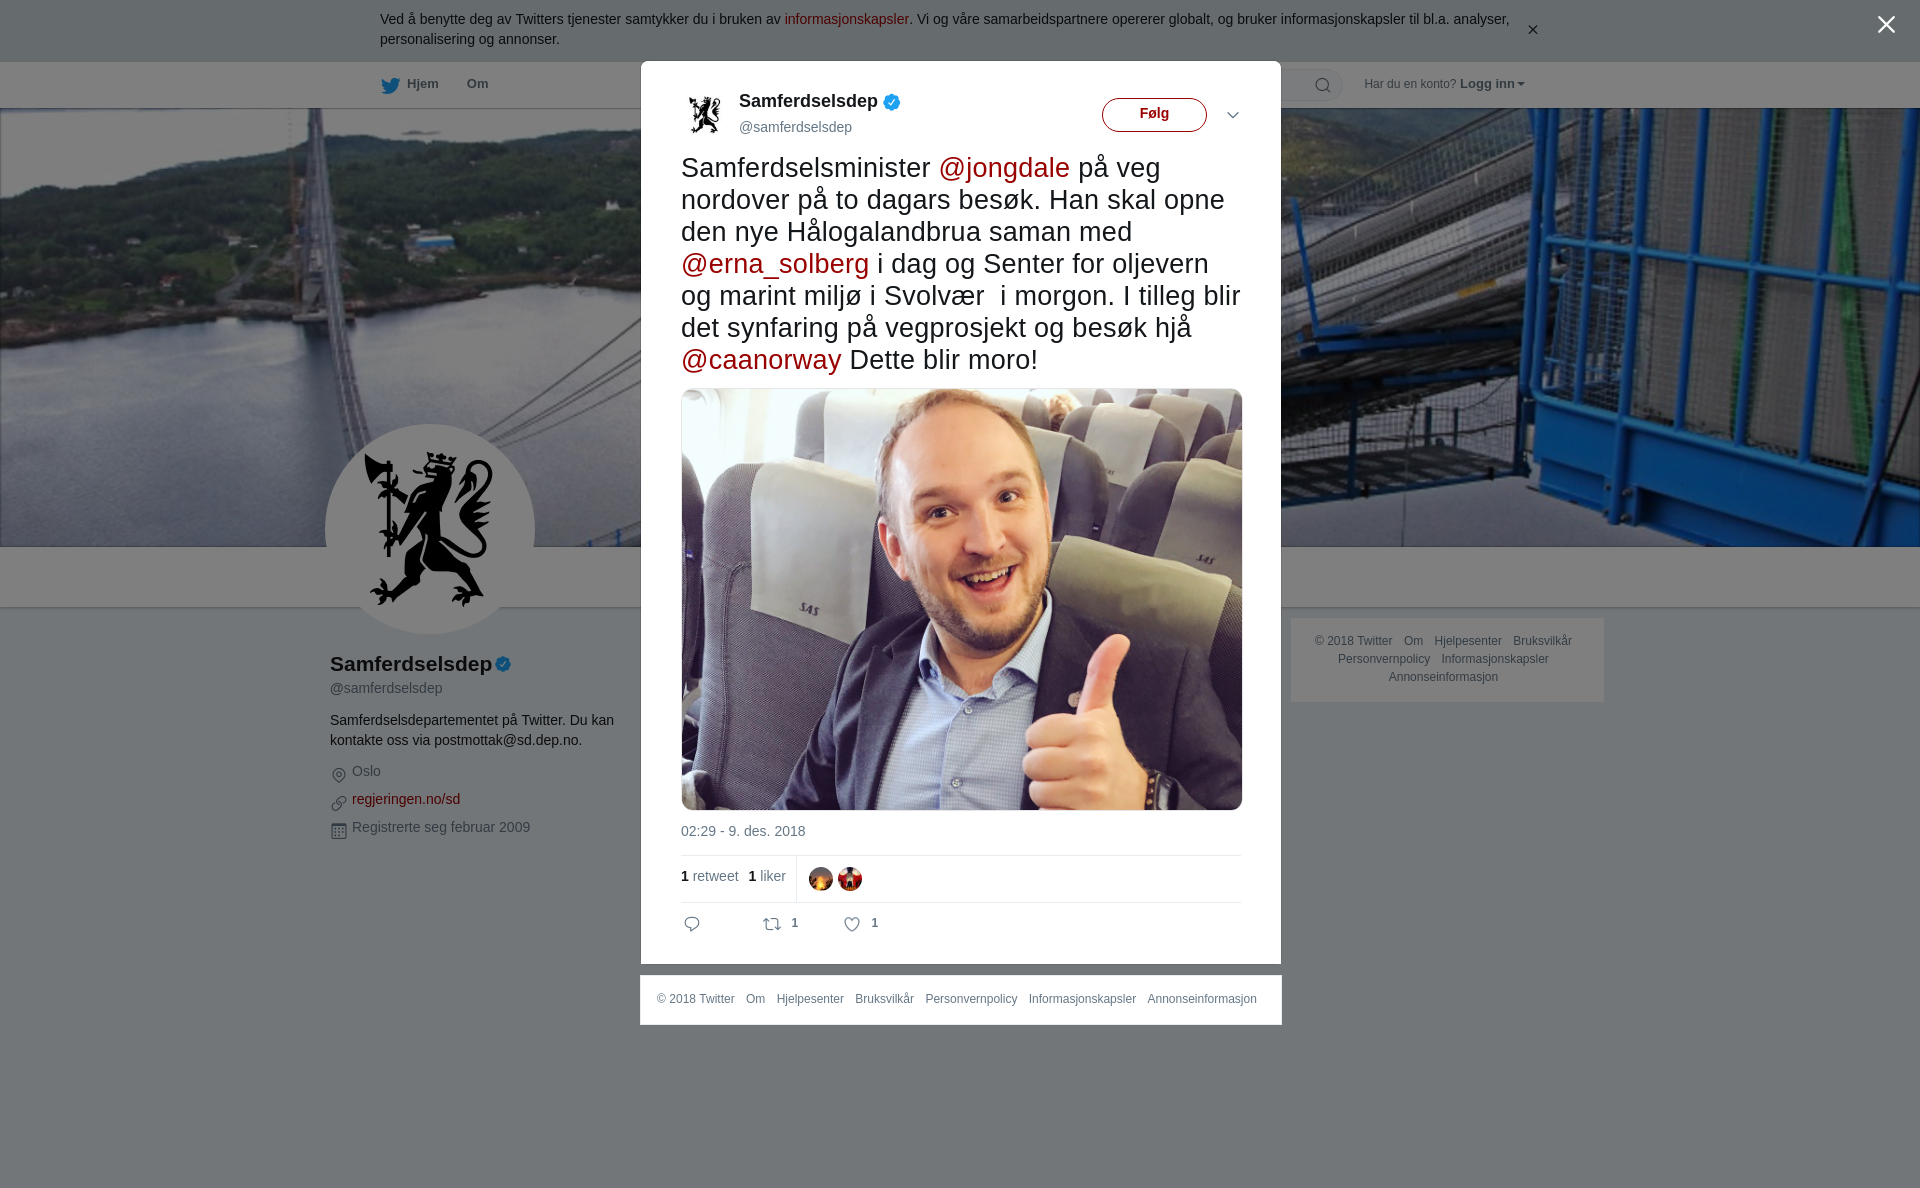Image resolution: width=1920 pixels, height=1188 pixels.
Task: Expand the tweet options chevron
Action: (1233, 115)
